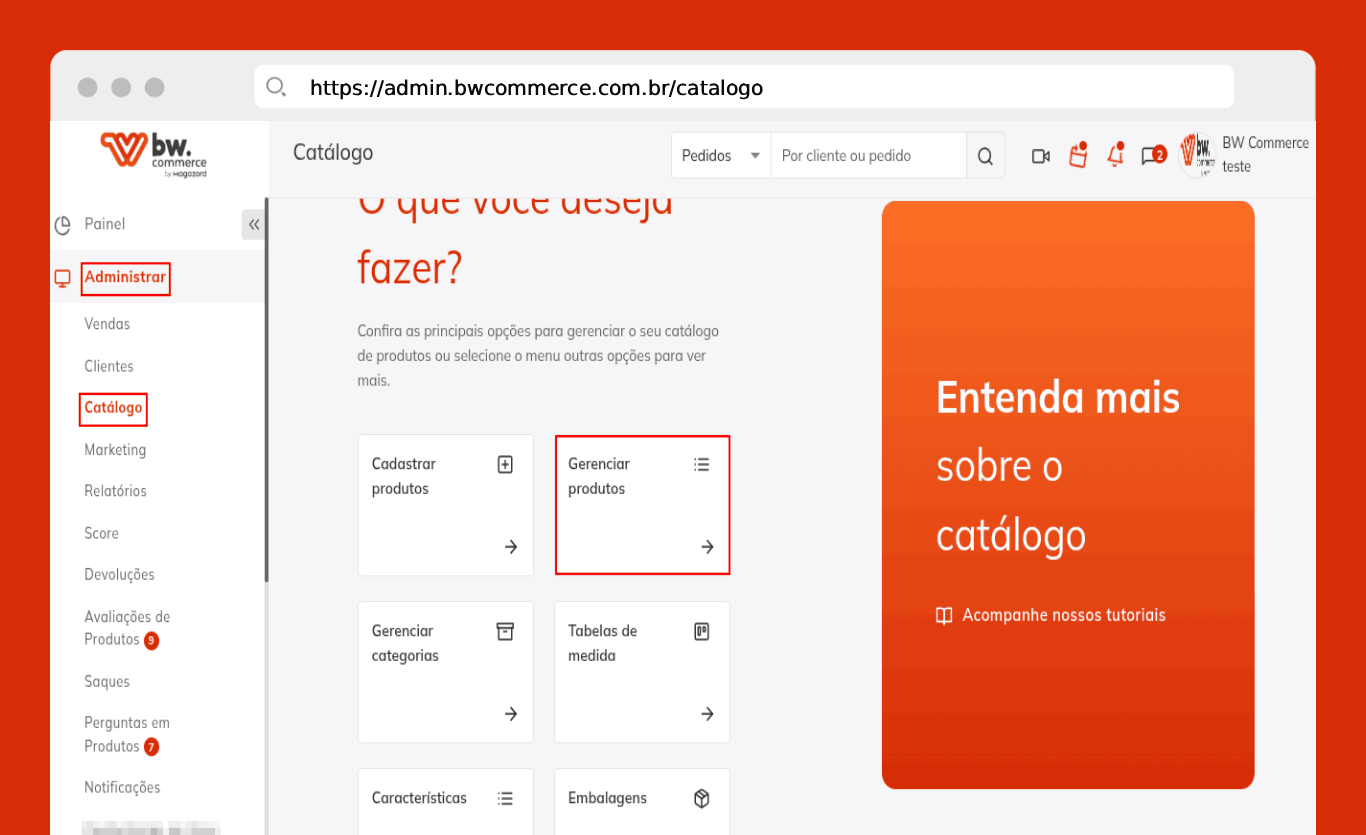Click the arrow on Cadastrar produtos card
Image resolution: width=1366 pixels, height=835 pixels.
click(511, 547)
